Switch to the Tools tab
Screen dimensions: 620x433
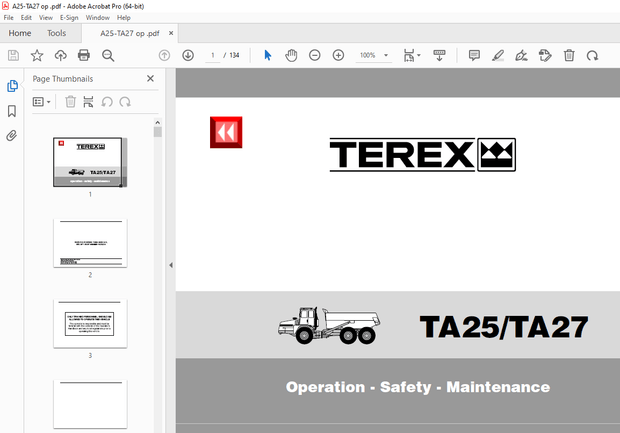[57, 33]
